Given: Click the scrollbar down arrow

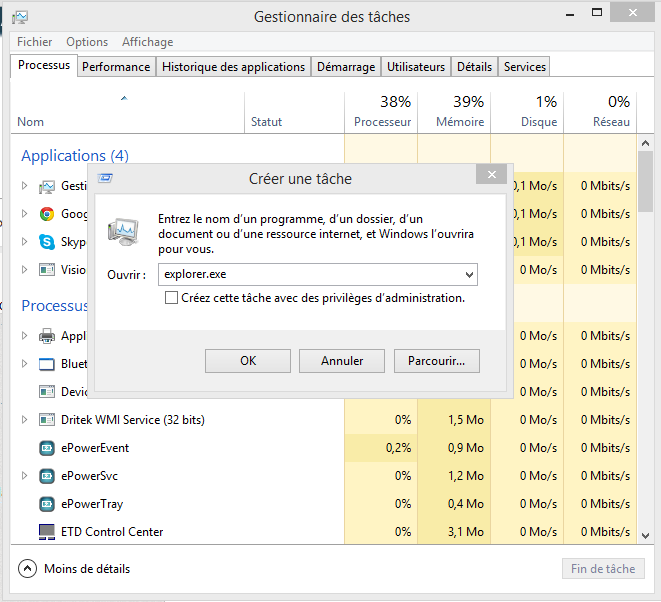Looking at the screenshot, I should pos(645,536).
